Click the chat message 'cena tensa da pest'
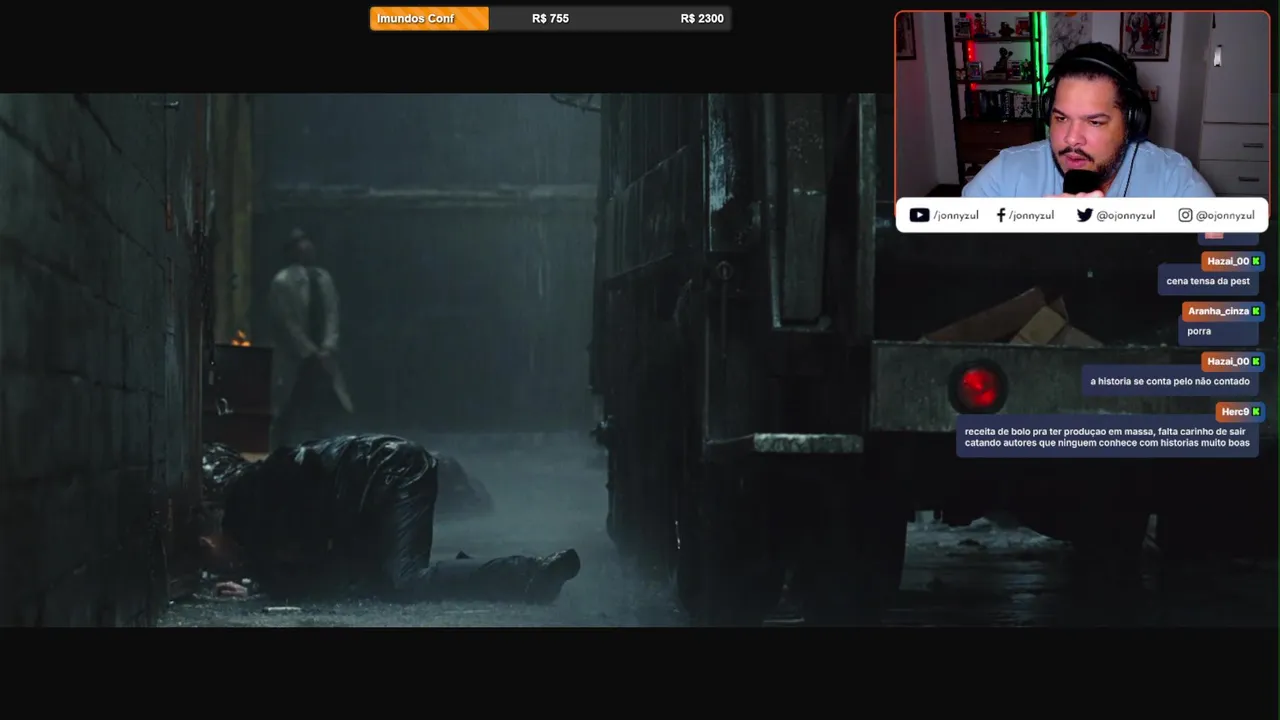Screen dimensions: 1280x720 click(x=1208, y=281)
